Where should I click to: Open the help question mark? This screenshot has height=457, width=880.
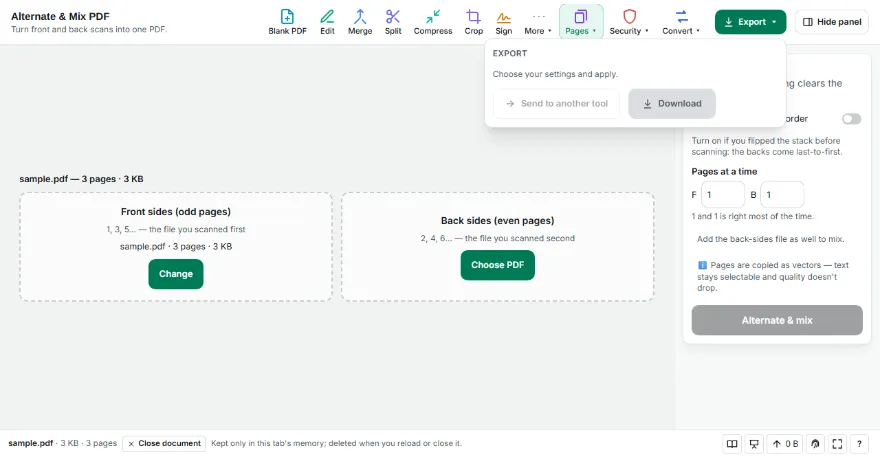tap(859, 444)
